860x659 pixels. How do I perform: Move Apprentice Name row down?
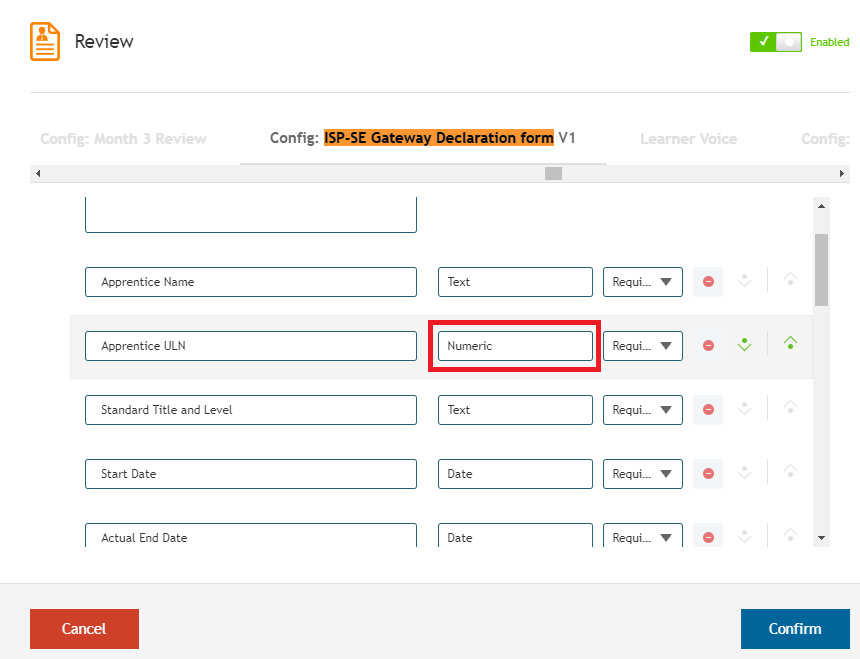(744, 281)
